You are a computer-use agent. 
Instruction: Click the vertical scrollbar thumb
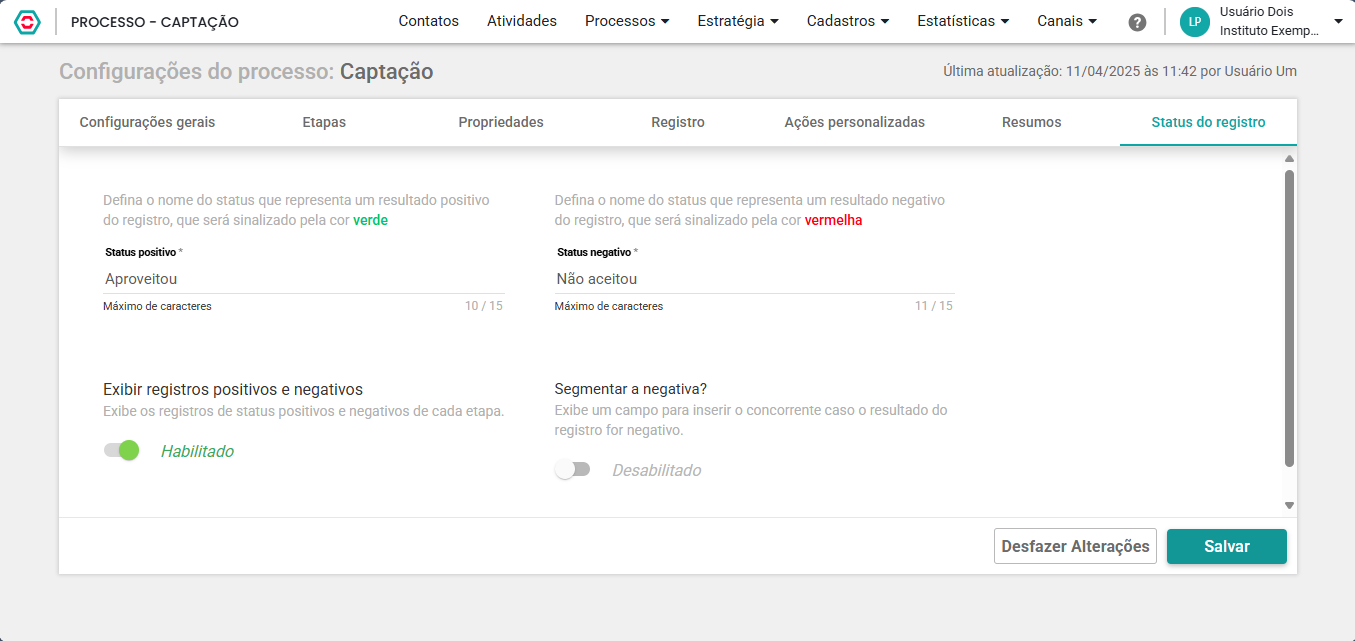pos(1289,318)
